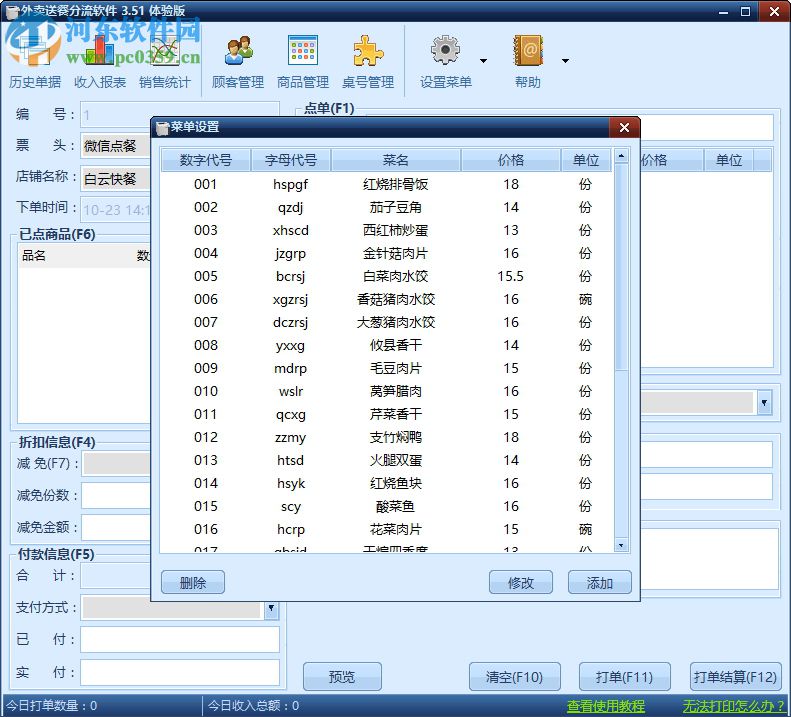Select the 红烧排骨饭 row in list
Image resolution: width=791 pixels, height=717 pixels.
pos(395,184)
